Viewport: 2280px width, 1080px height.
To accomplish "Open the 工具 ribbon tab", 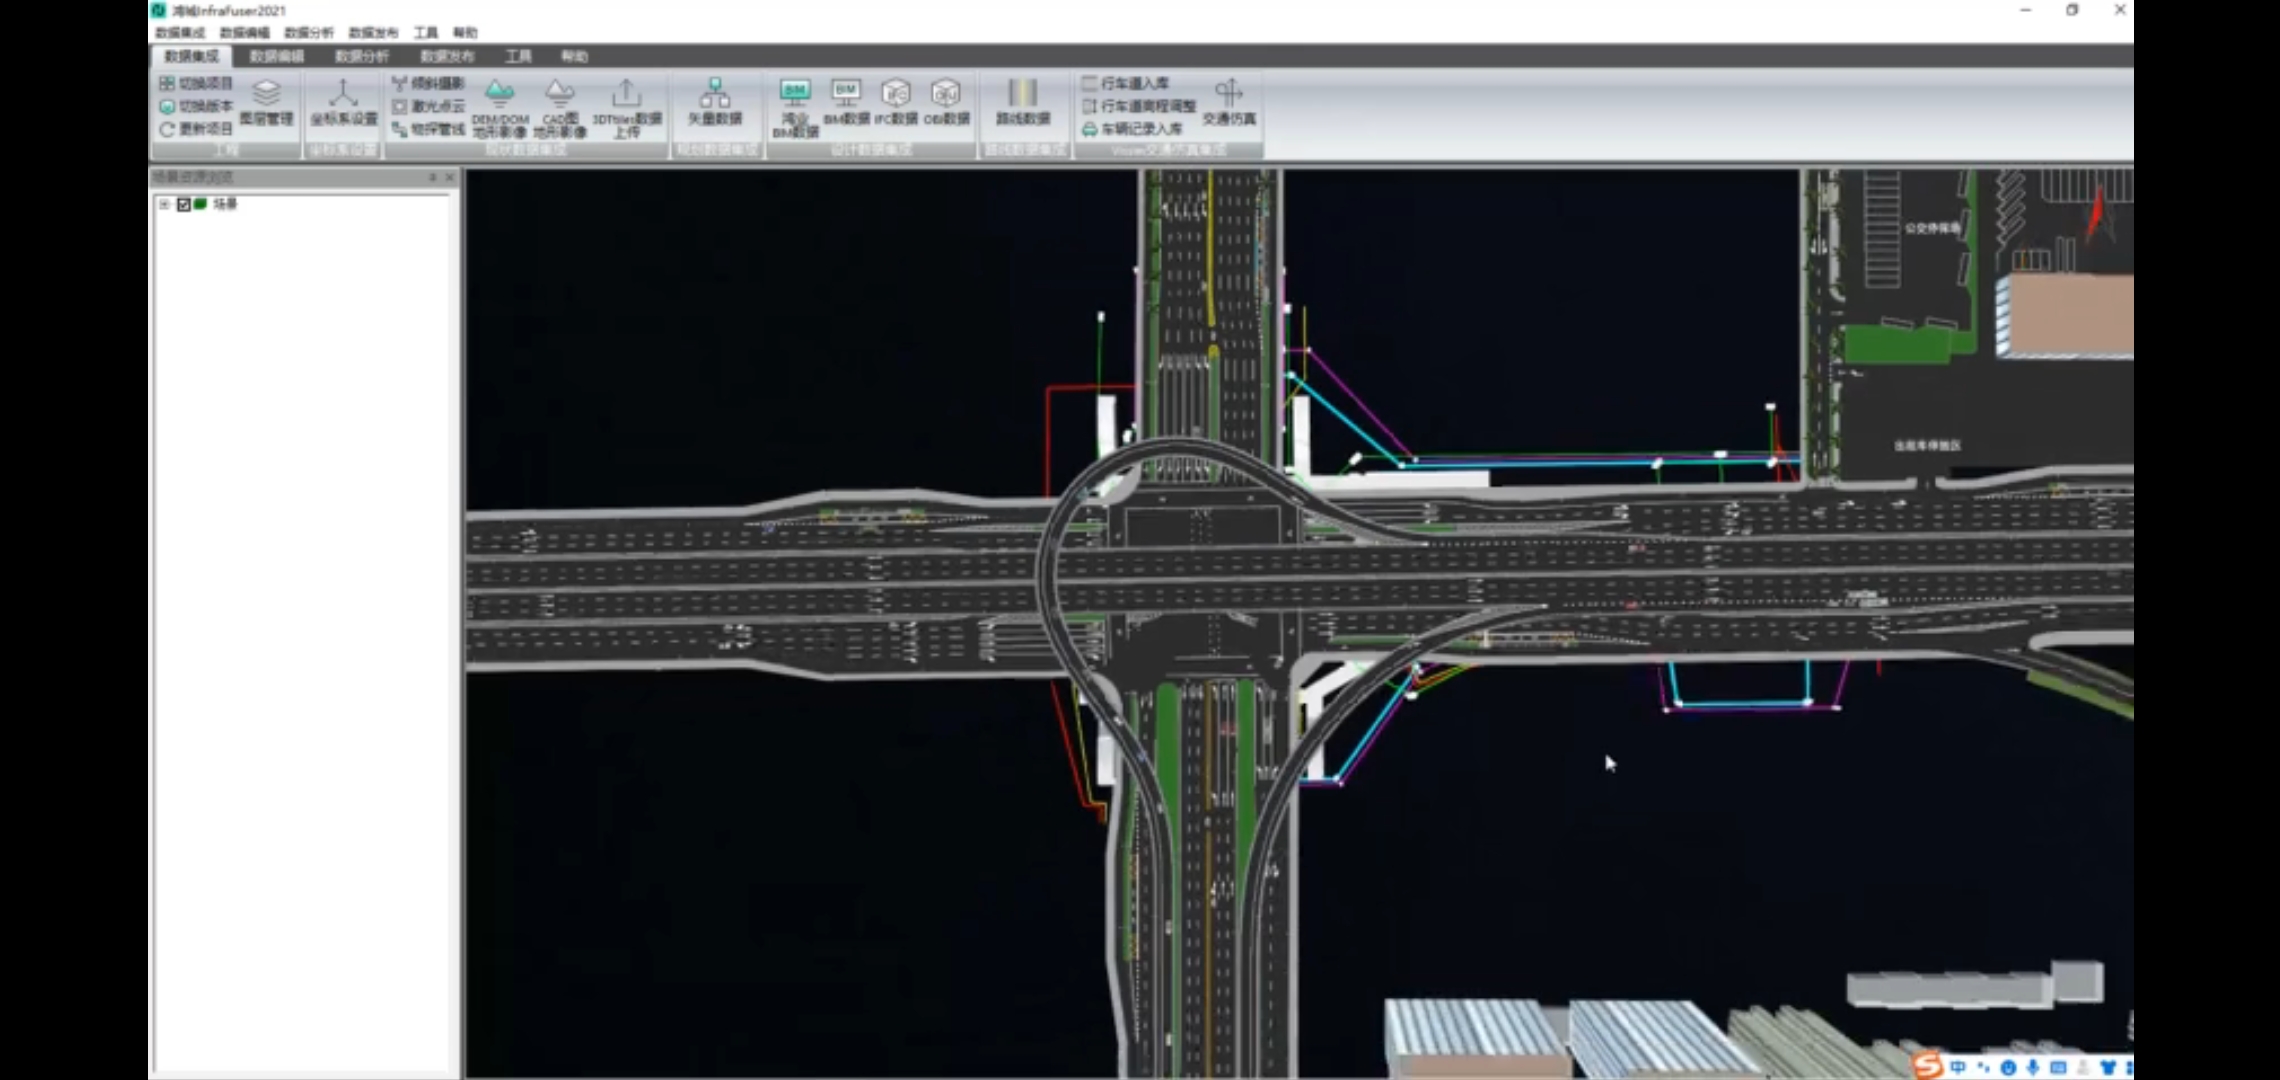I will (518, 56).
